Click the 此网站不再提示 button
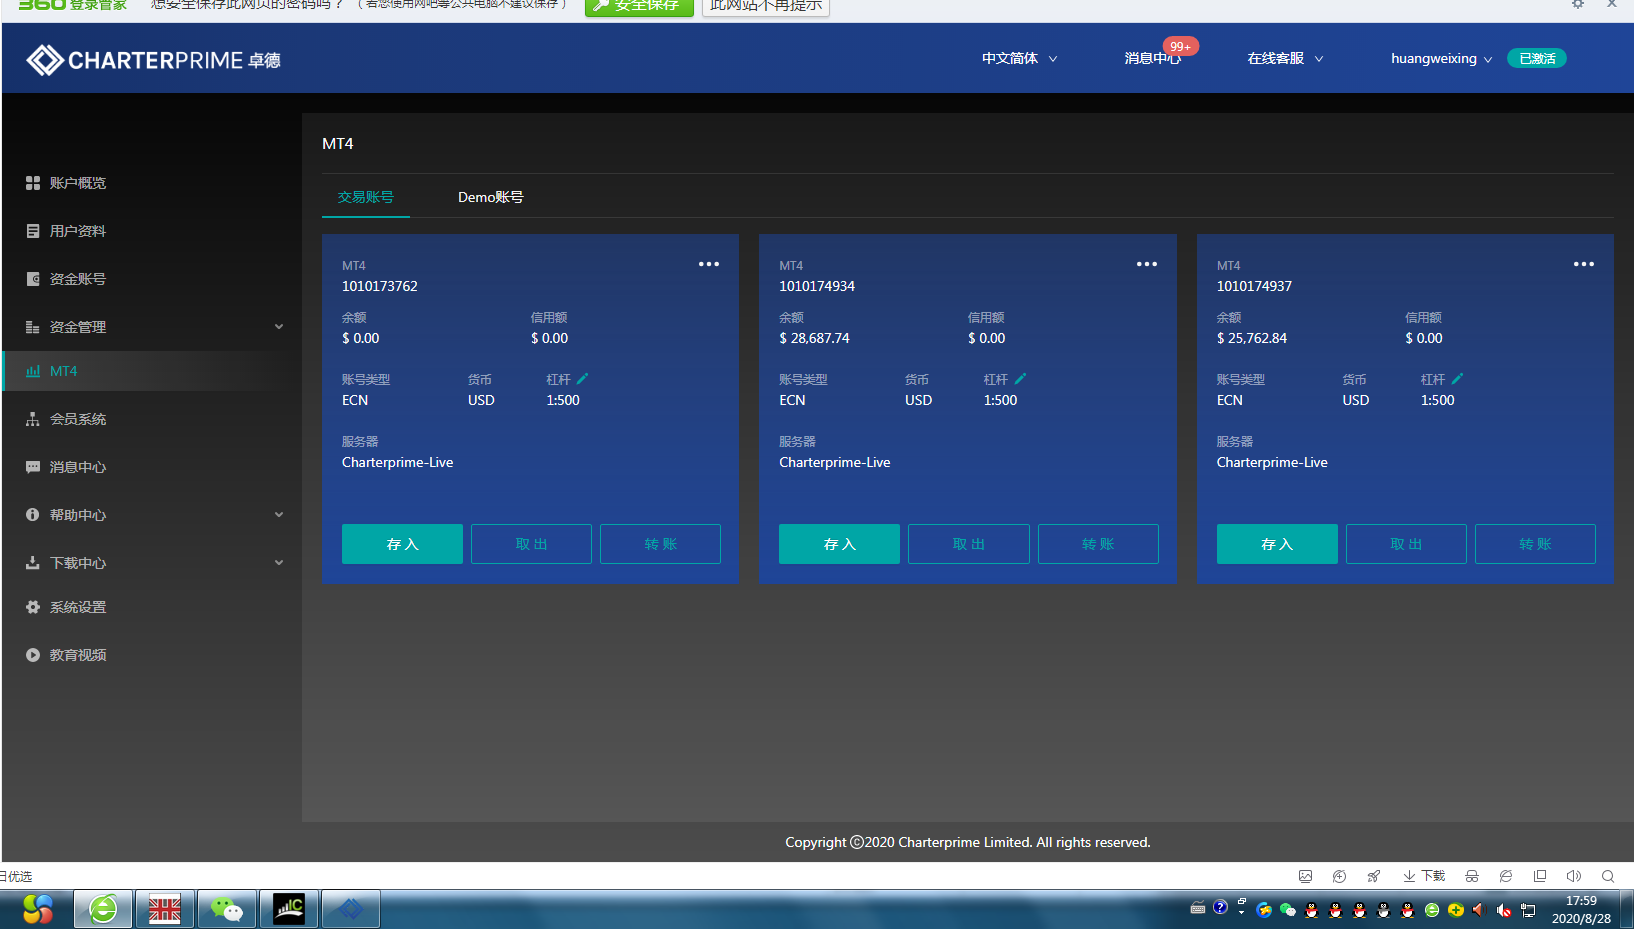 point(766,6)
